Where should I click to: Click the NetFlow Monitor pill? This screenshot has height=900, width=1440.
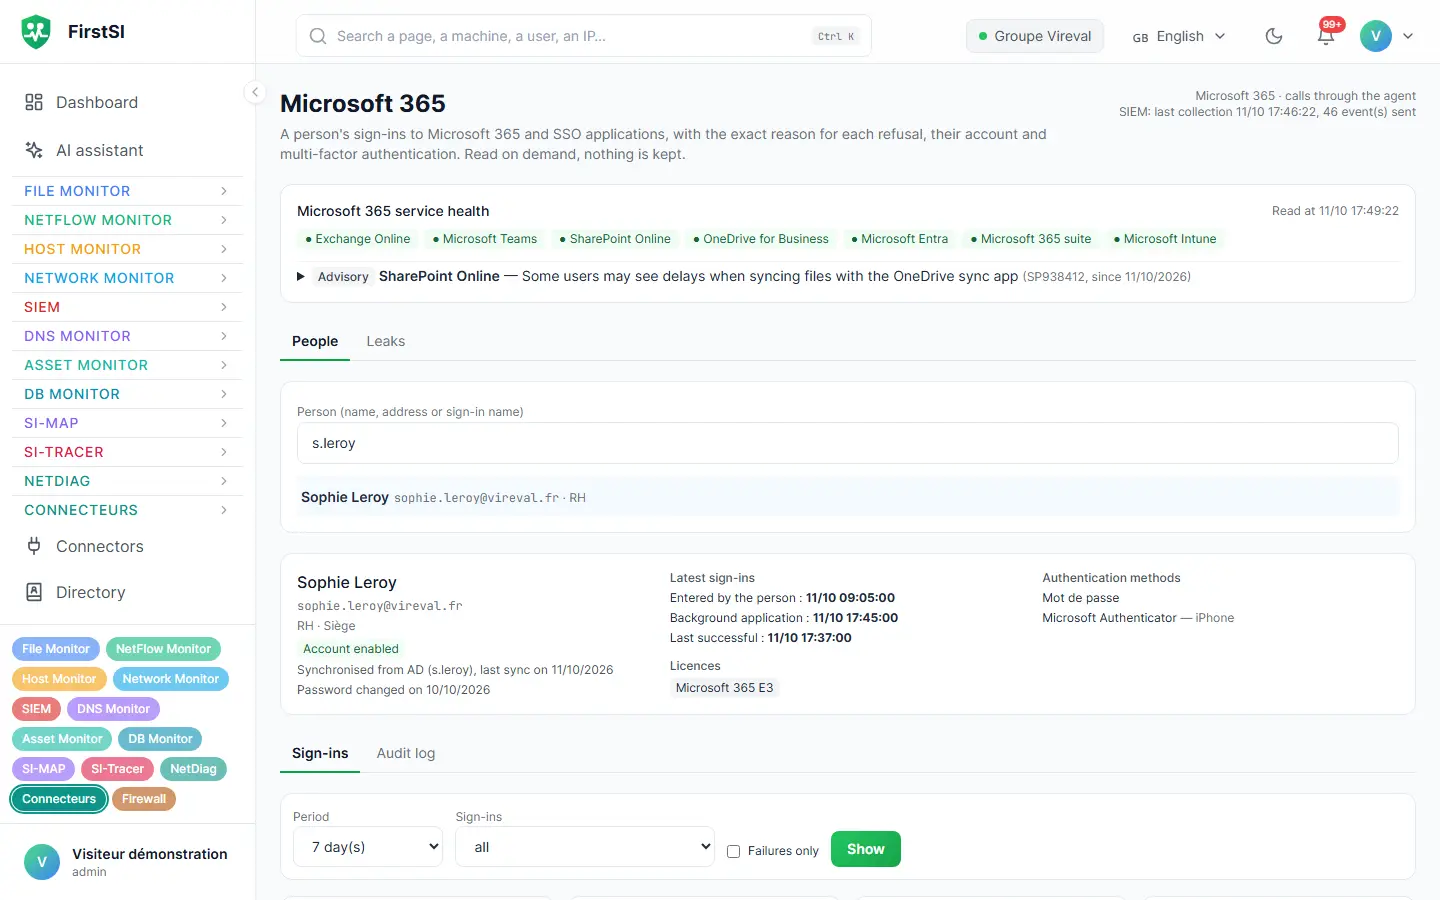163,649
